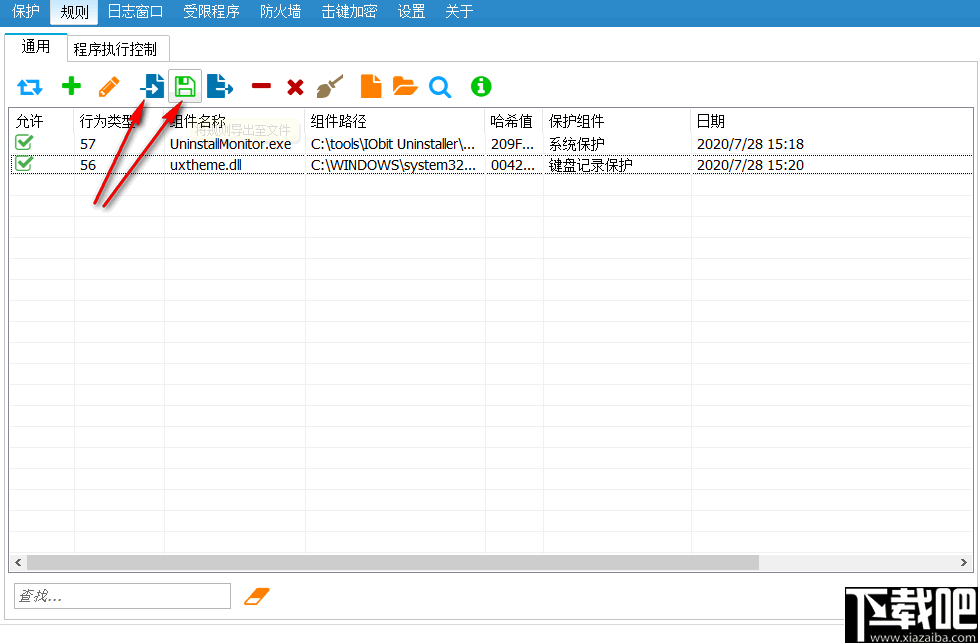Open the 设置 menu item
The width and height of the screenshot is (980, 643).
click(410, 12)
